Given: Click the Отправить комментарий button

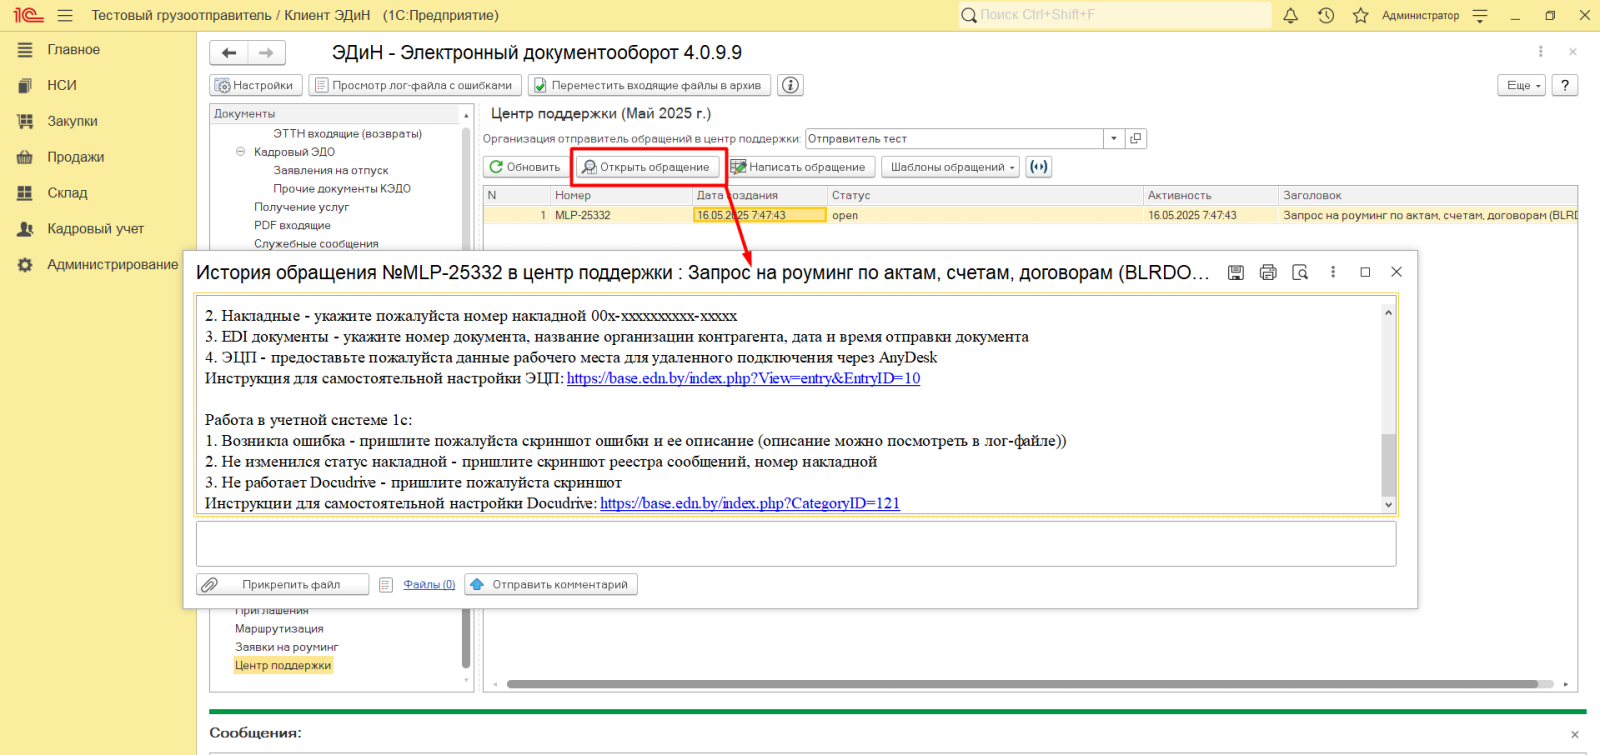Looking at the screenshot, I should point(551,585).
